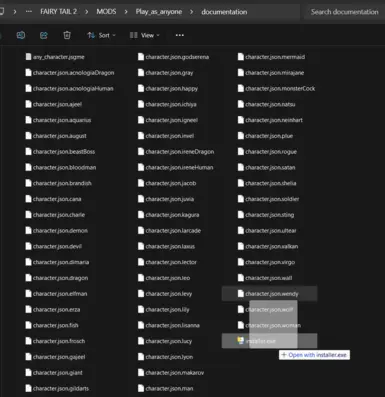
Task: Select character.json.makarov file
Action: 171,373
